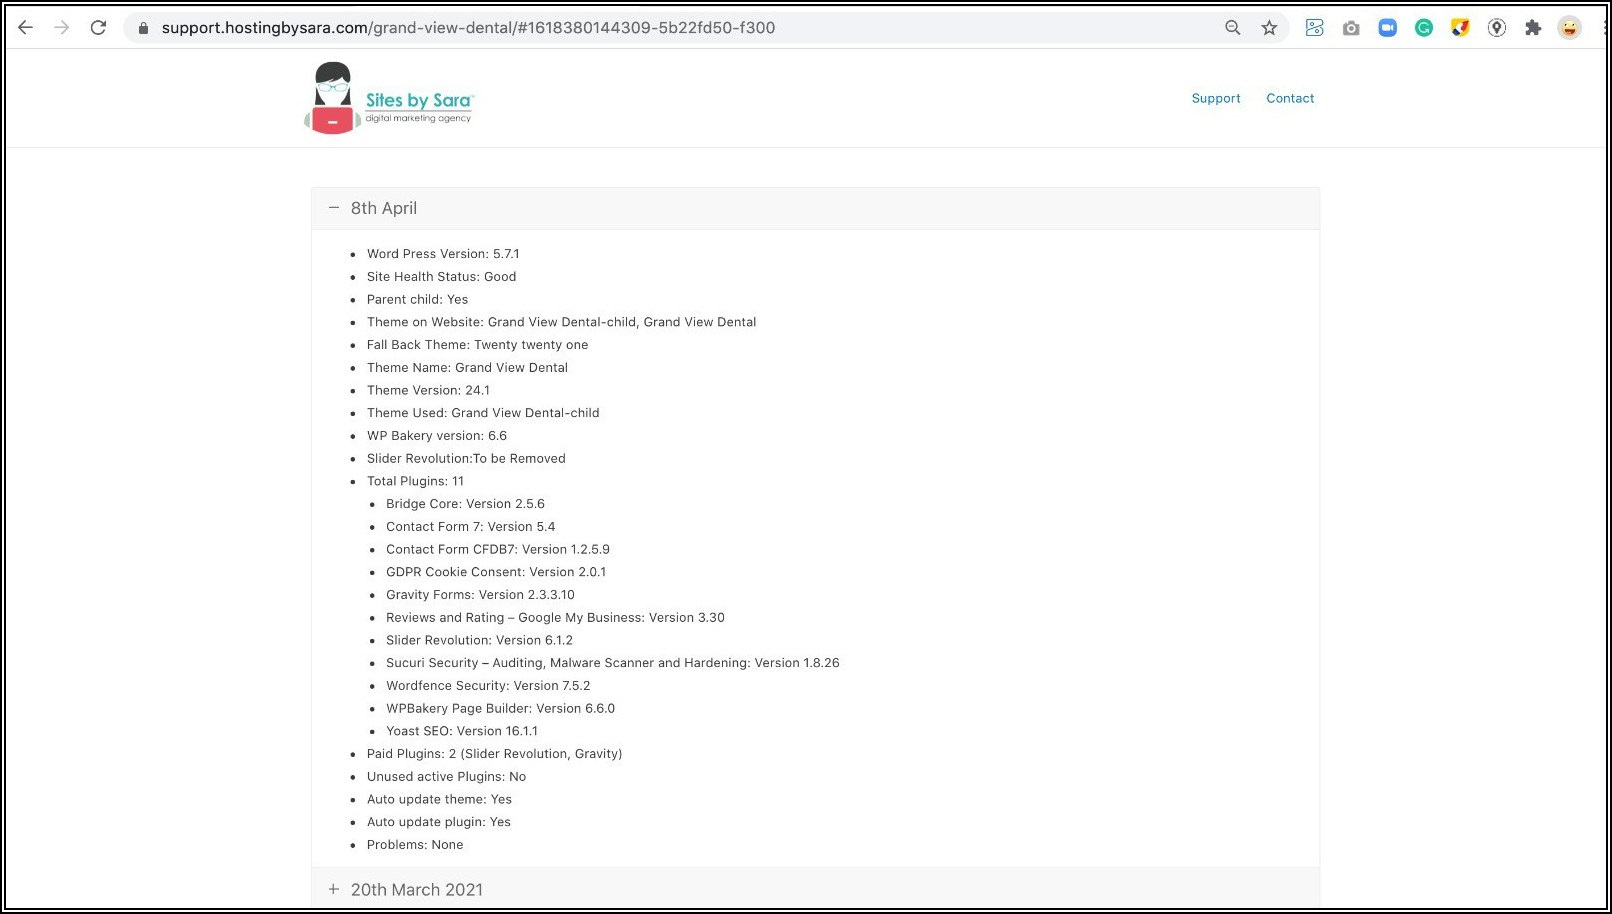Click 'Gravity Forms: Version 2.3.3.10'
The width and height of the screenshot is (1612, 914).
point(480,595)
